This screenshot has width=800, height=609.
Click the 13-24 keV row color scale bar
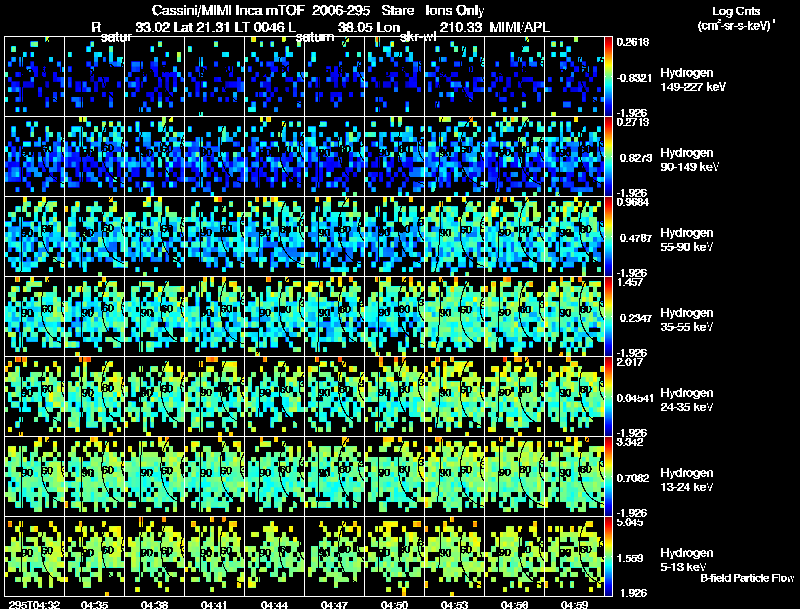pyautogui.click(x=608, y=476)
